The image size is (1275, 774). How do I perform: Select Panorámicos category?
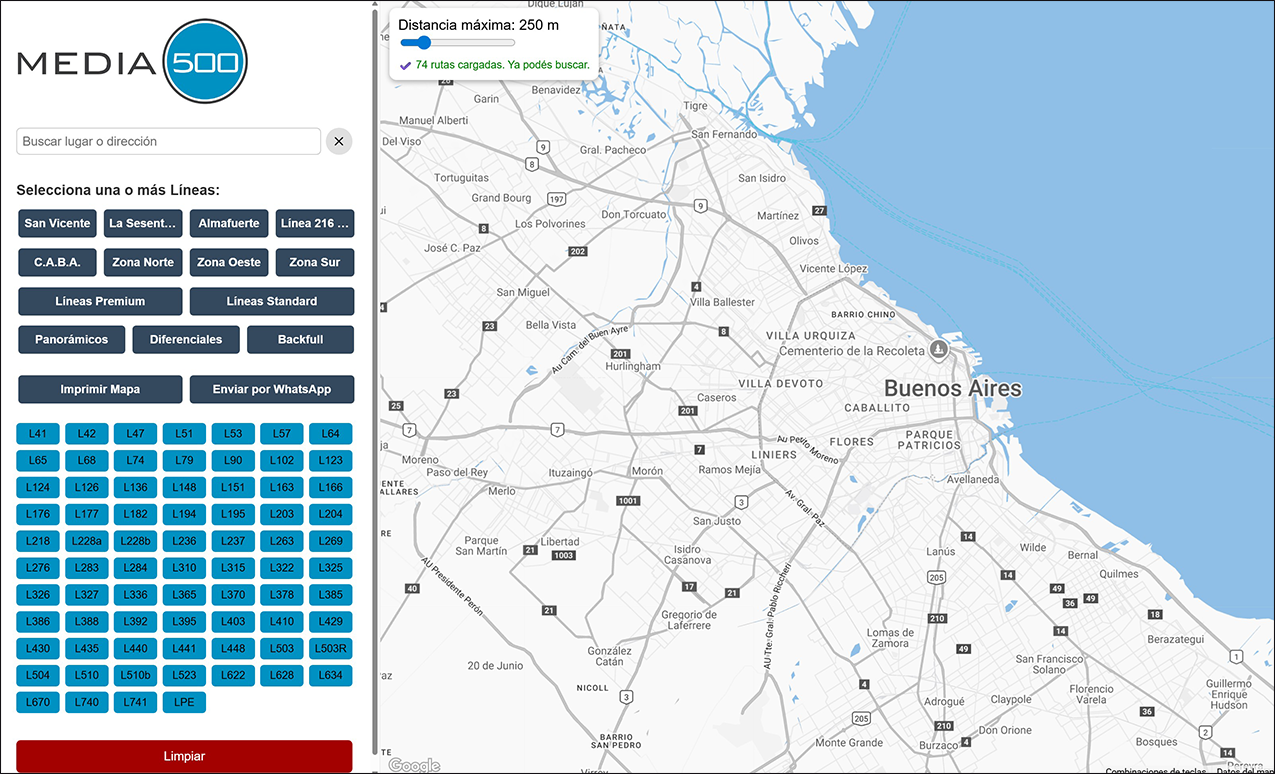(x=71, y=339)
